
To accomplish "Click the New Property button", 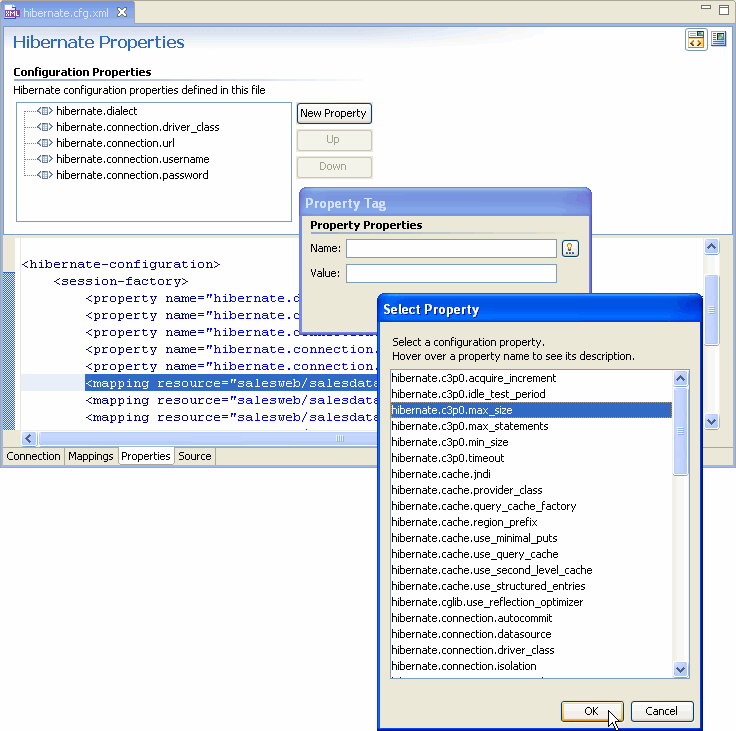I will click(334, 113).
